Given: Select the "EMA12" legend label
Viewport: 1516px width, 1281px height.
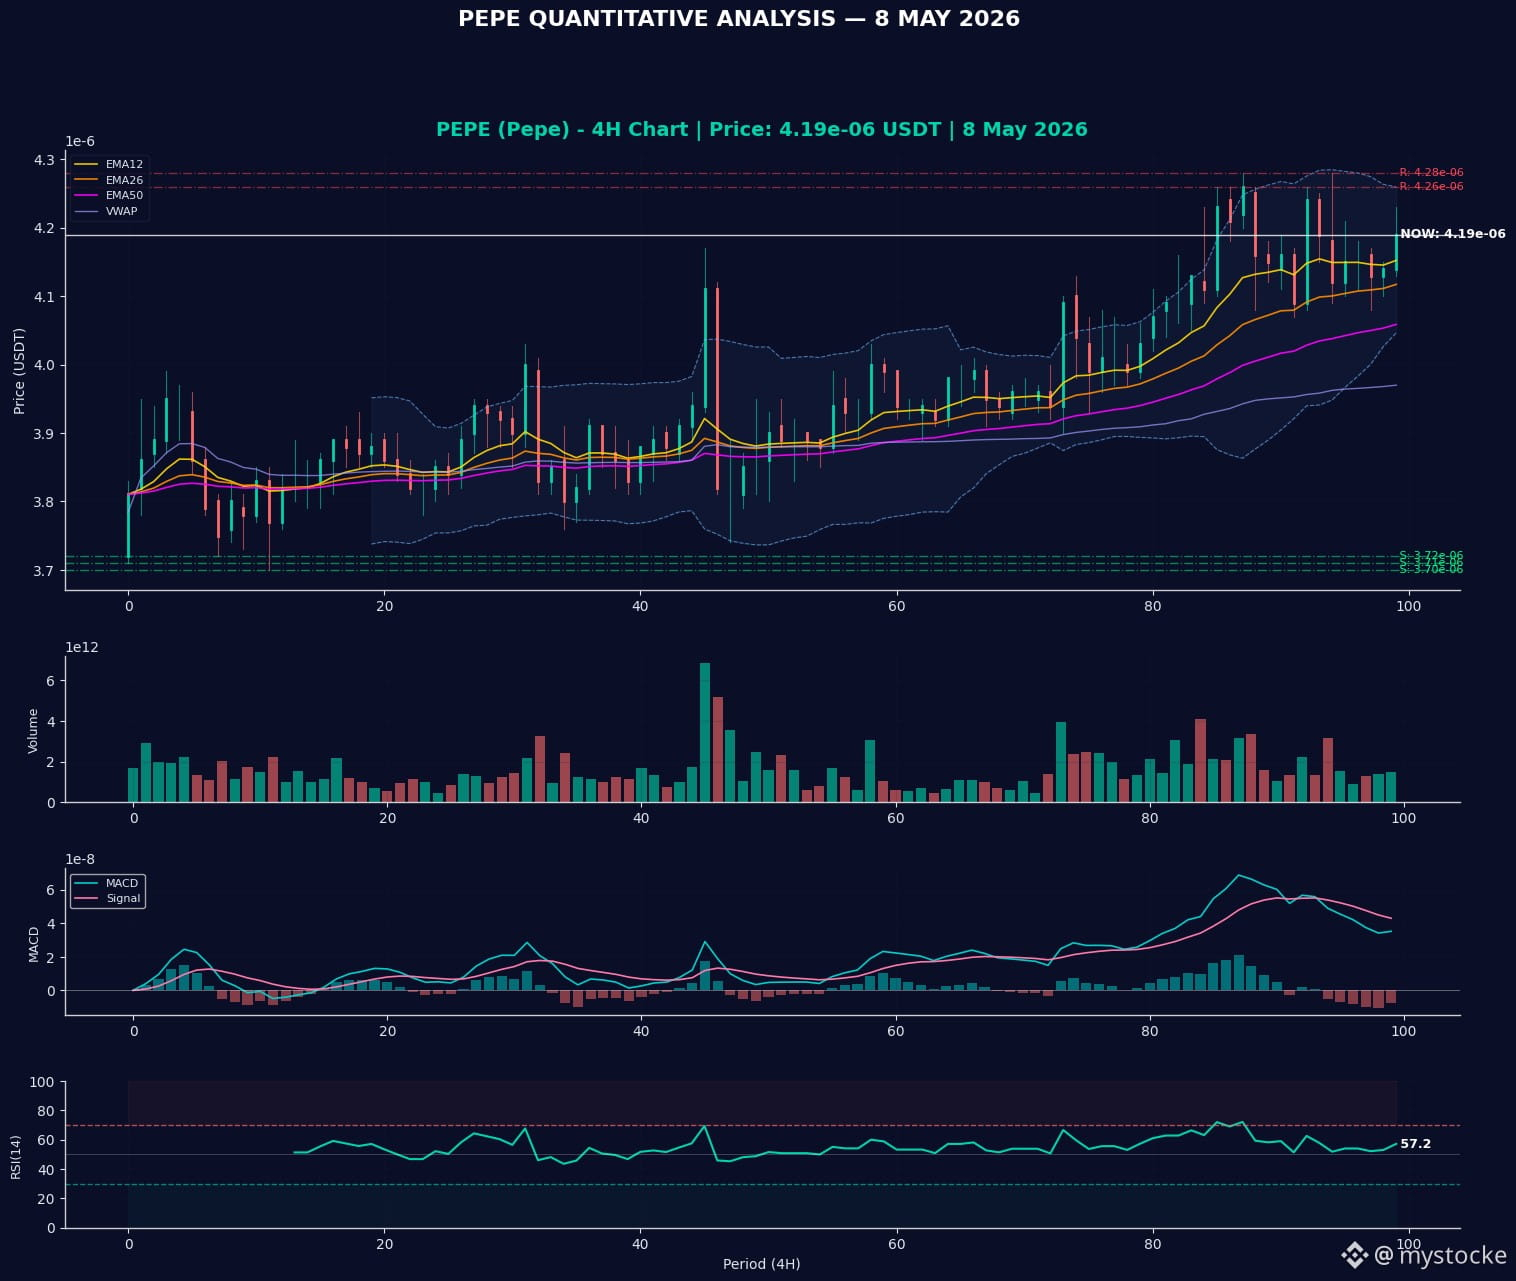Looking at the screenshot, I should pos(124,164).
